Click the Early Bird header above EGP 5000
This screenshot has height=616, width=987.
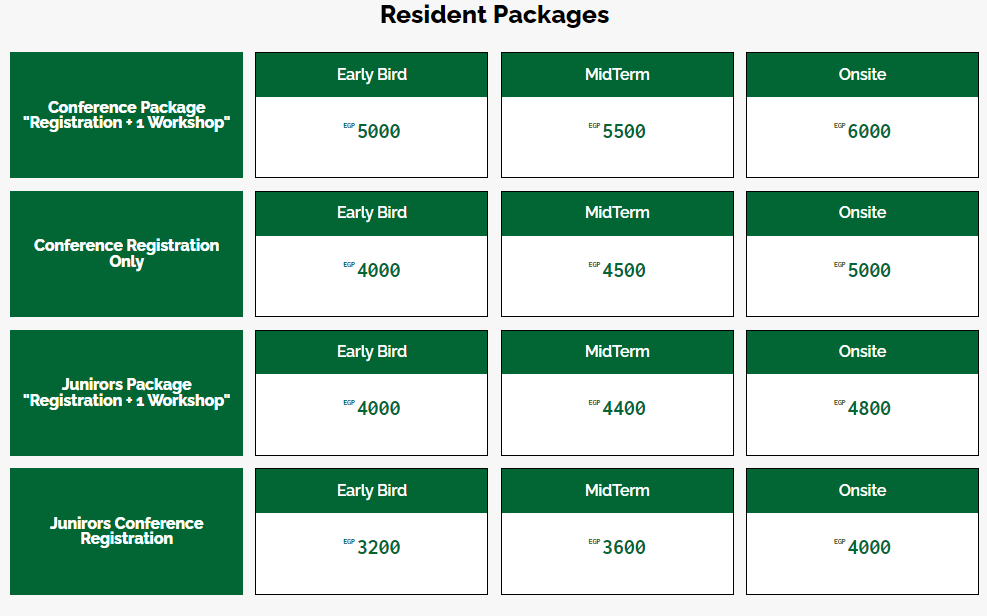371,75
